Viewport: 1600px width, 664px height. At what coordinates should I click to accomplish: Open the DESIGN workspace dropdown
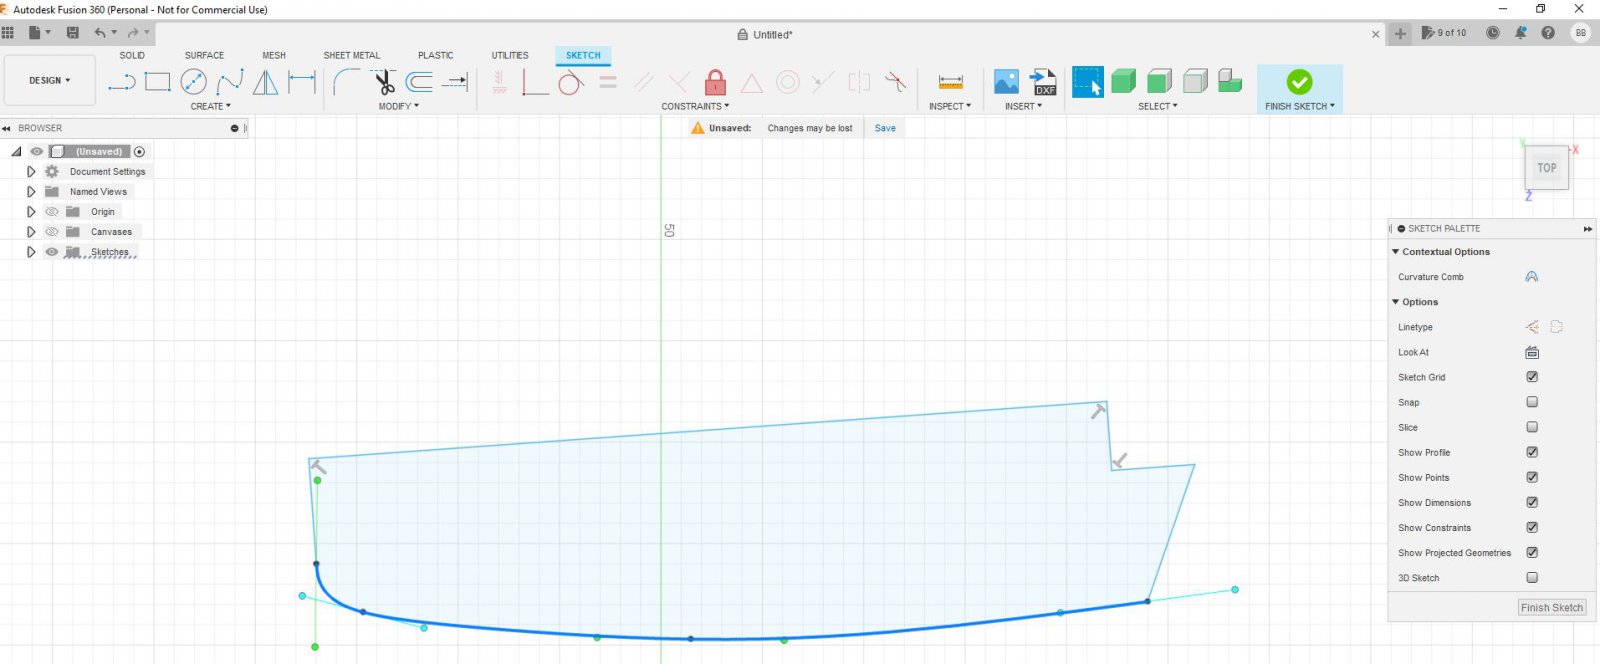(x=50, y=80)
